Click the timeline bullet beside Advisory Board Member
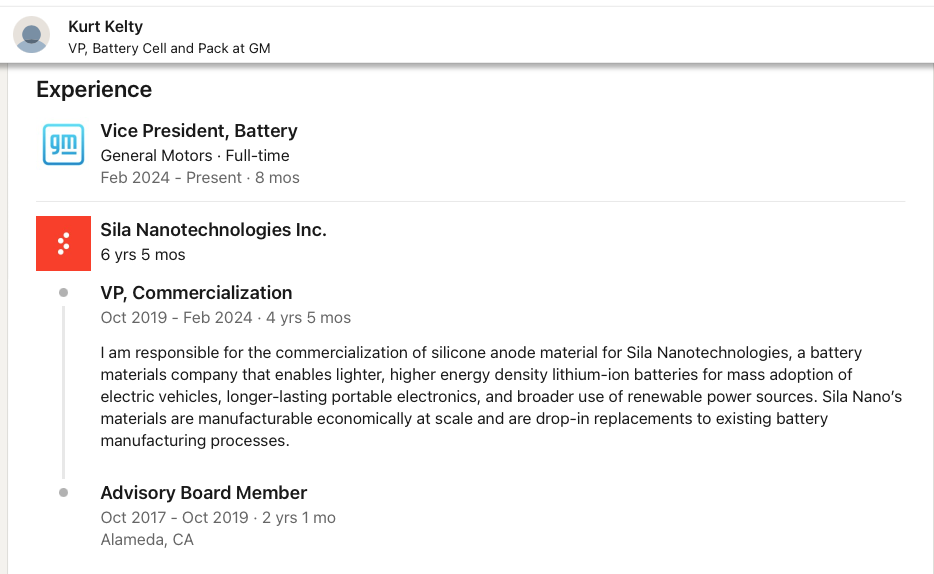 pos(64,492)
